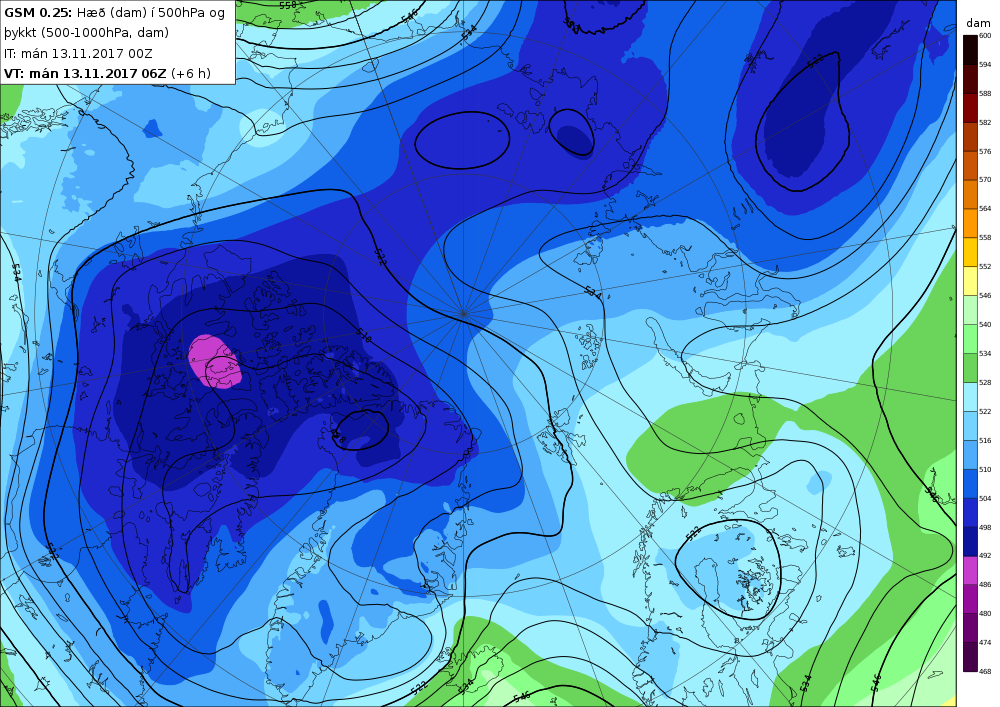This screenshot has height=707, width=1000.
Task: Click the 'IT: mán 13.11.2017 00Z' line
Action: pos(78,54)
